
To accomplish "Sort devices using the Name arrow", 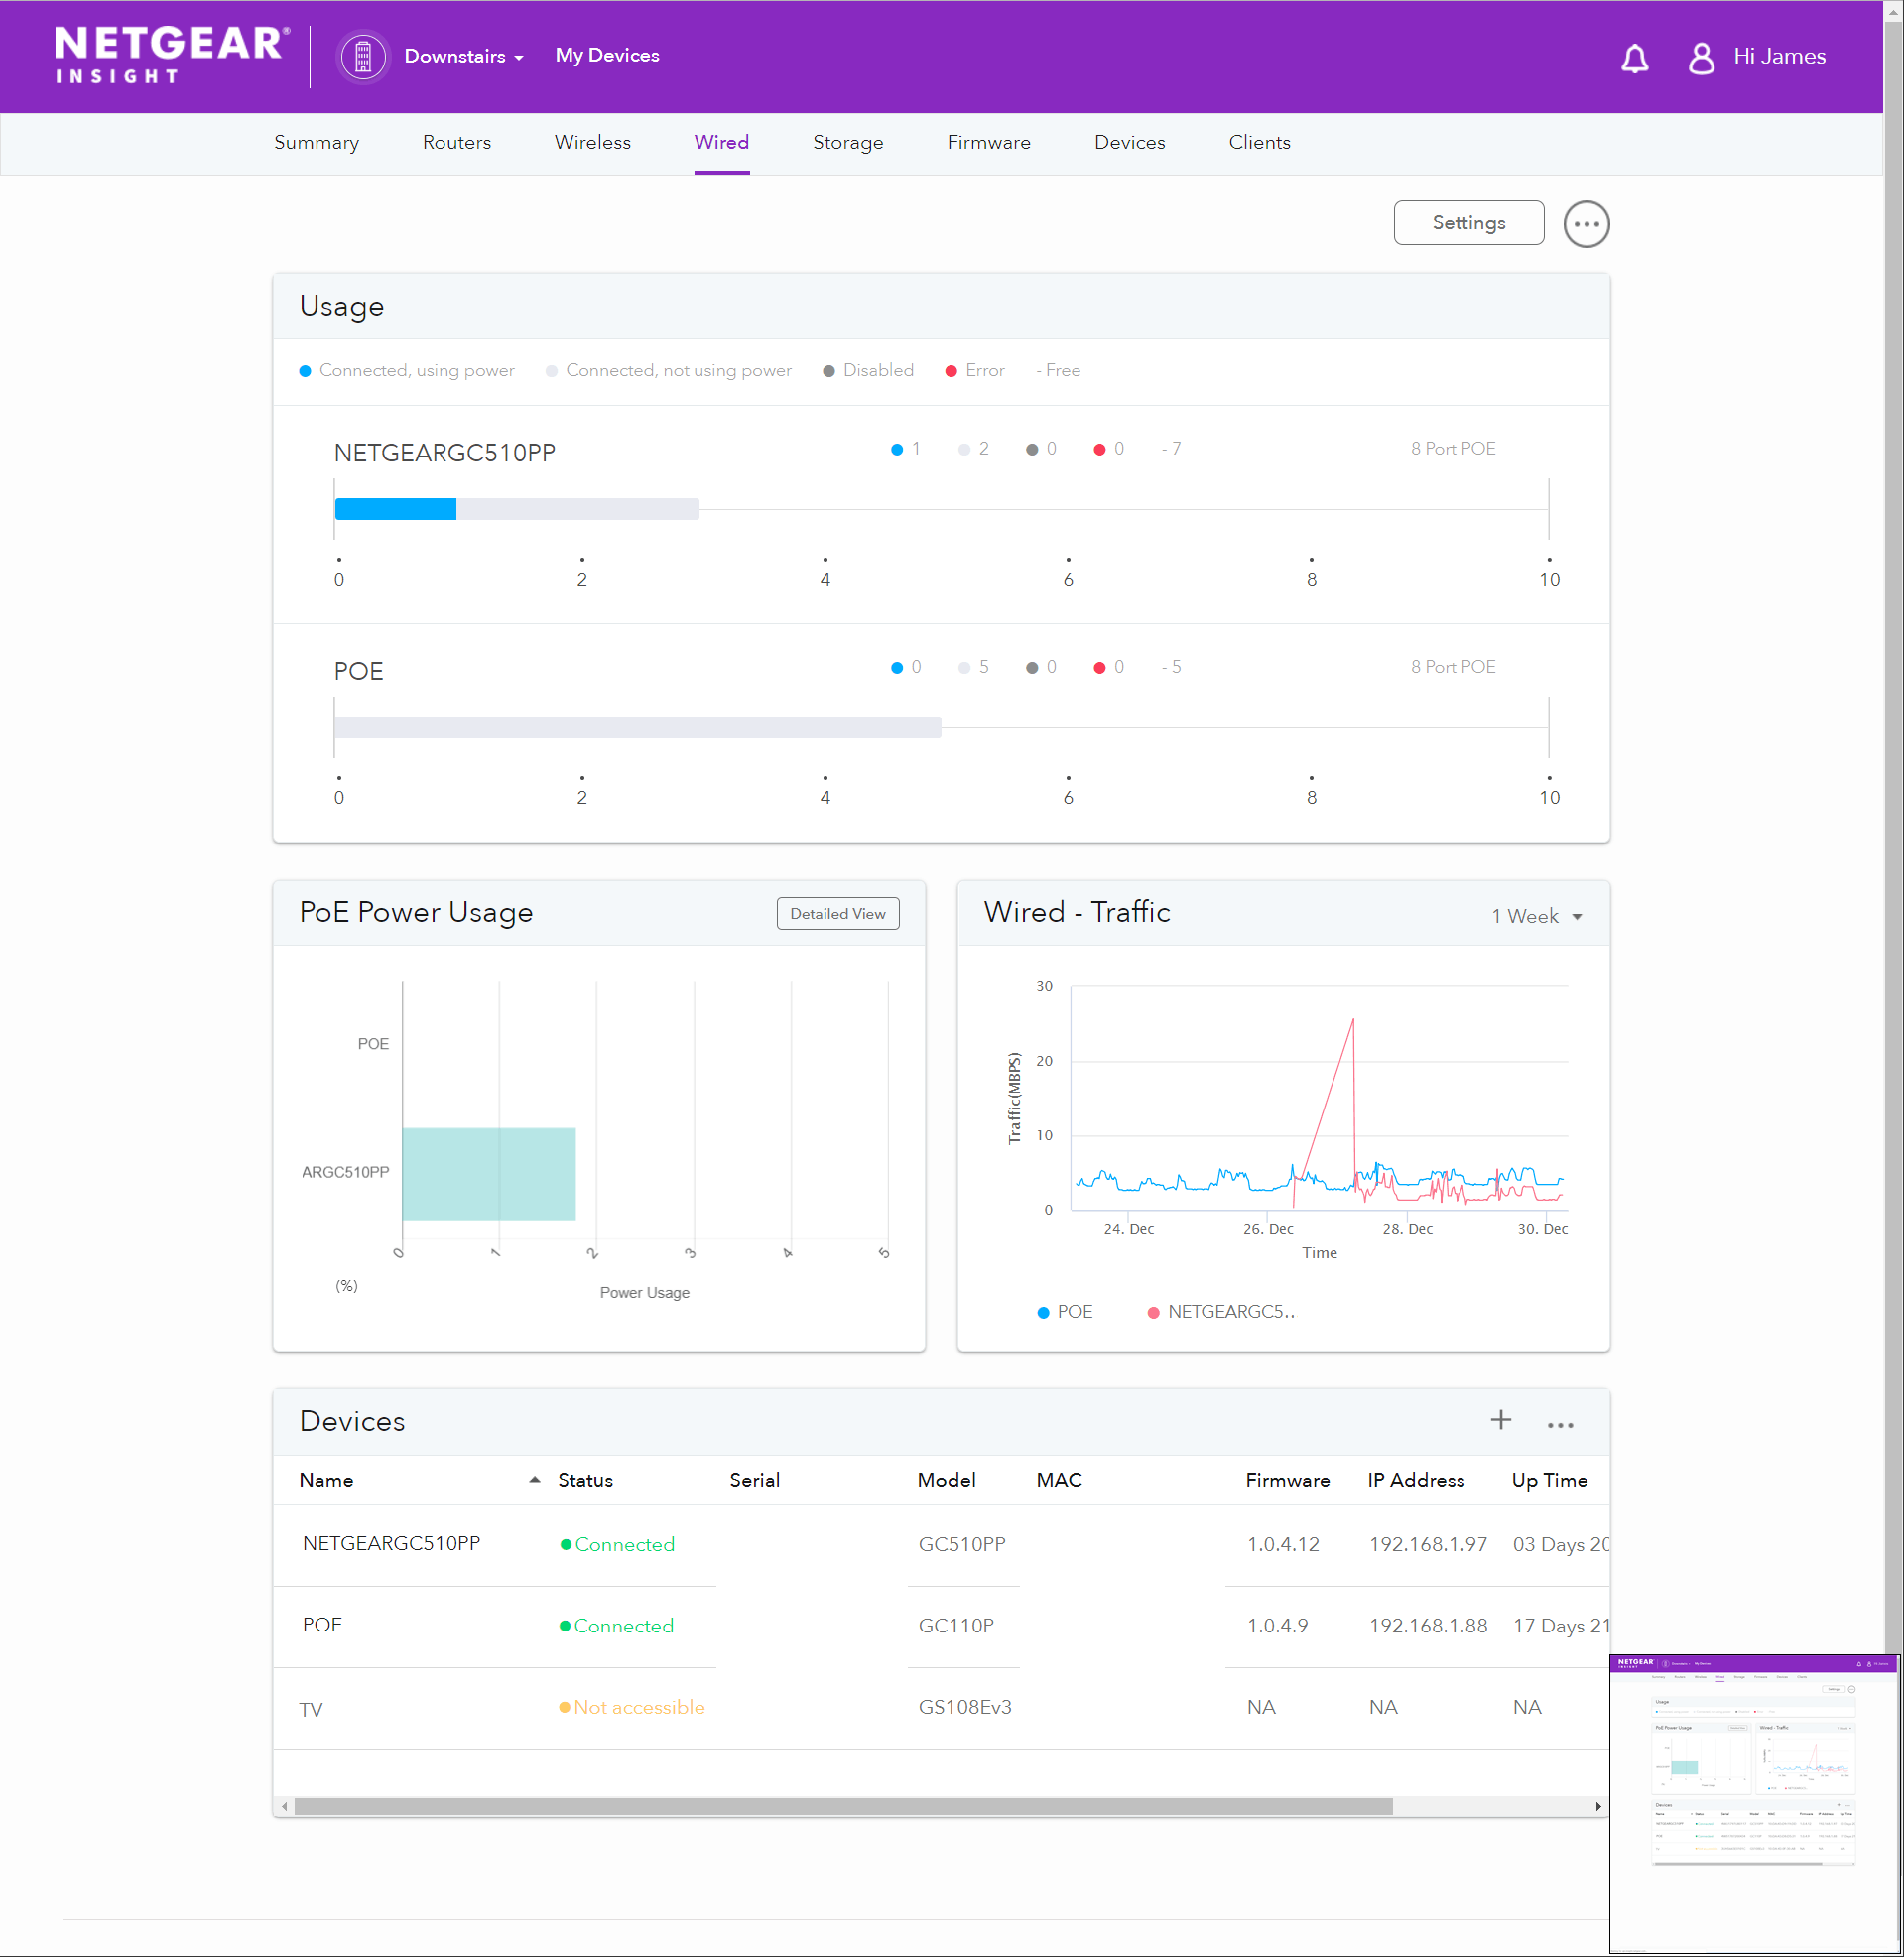I will point(535,1480).
